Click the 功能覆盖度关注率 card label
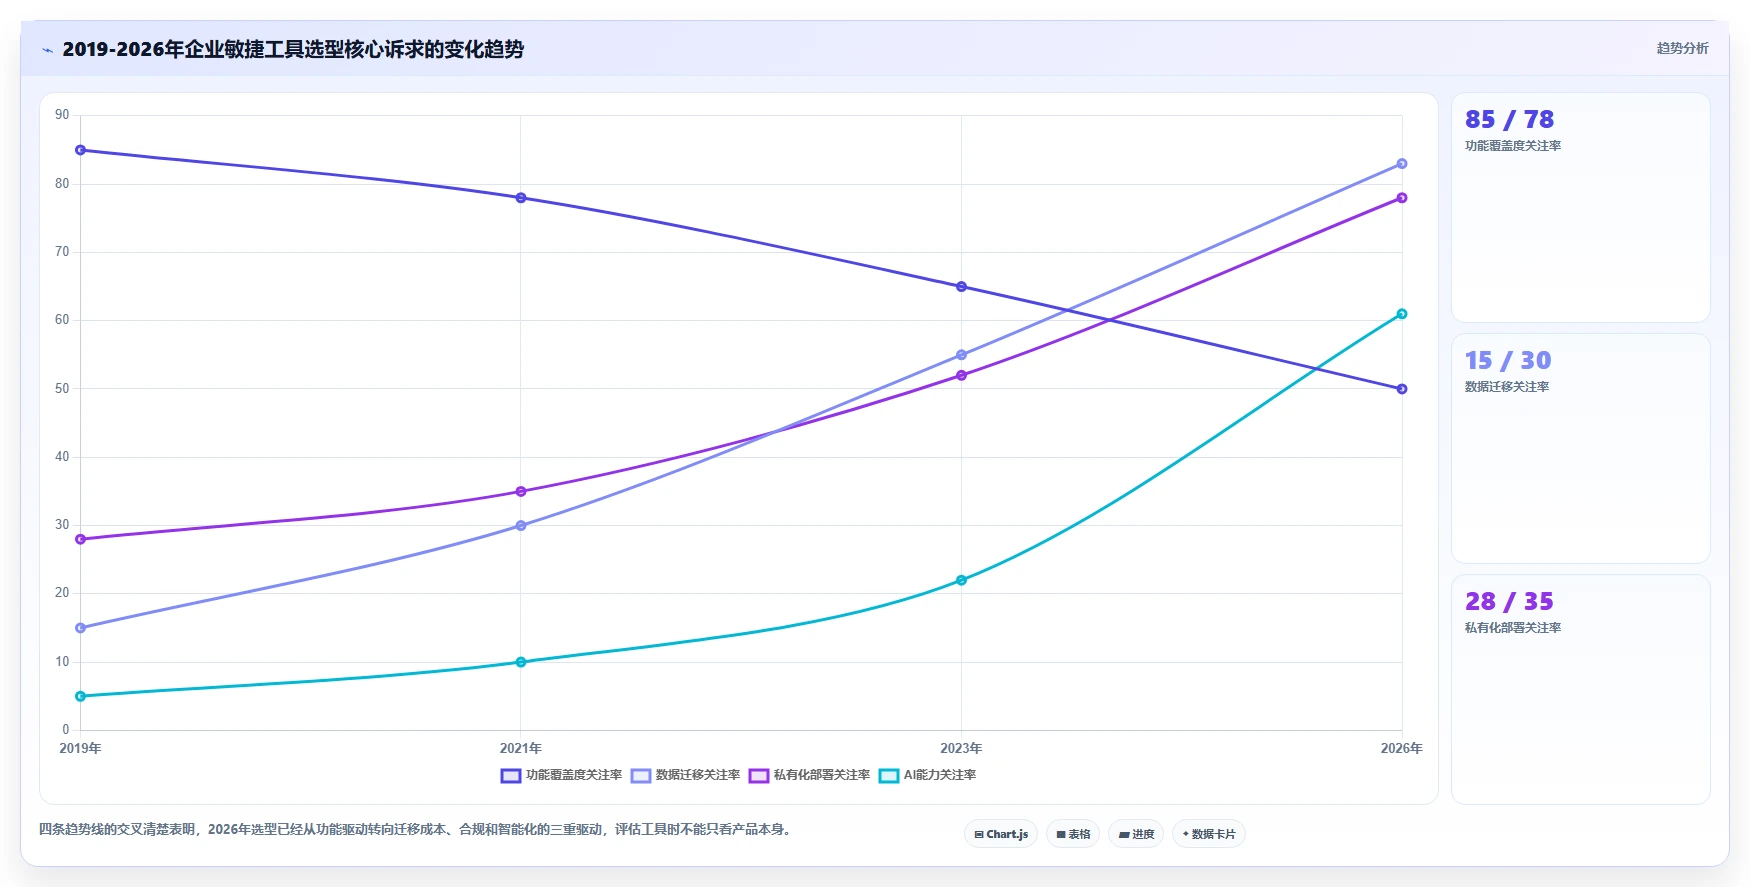Screen dimensions: 1750x887 click(x=1513, y=146)
